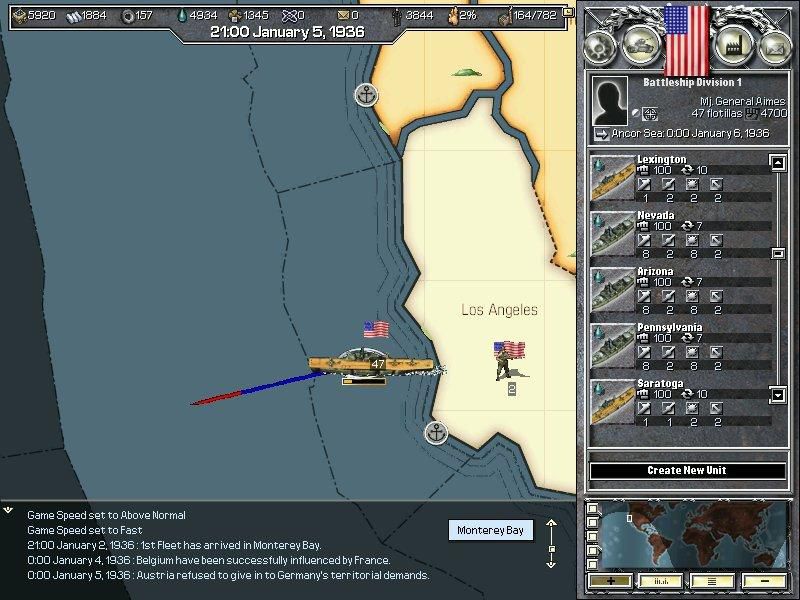Open the factory production screen
This screenshot has width=800, height=600.
(x=733, y=46)
